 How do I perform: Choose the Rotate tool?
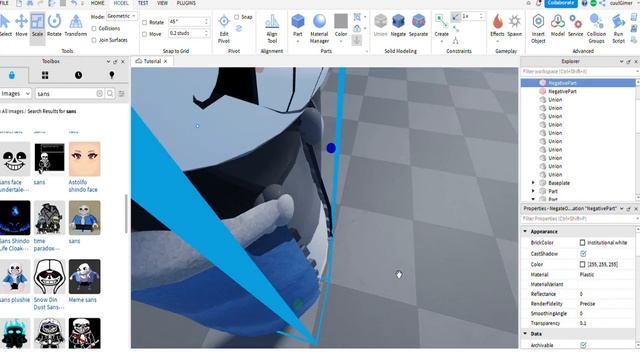(54, 25)
